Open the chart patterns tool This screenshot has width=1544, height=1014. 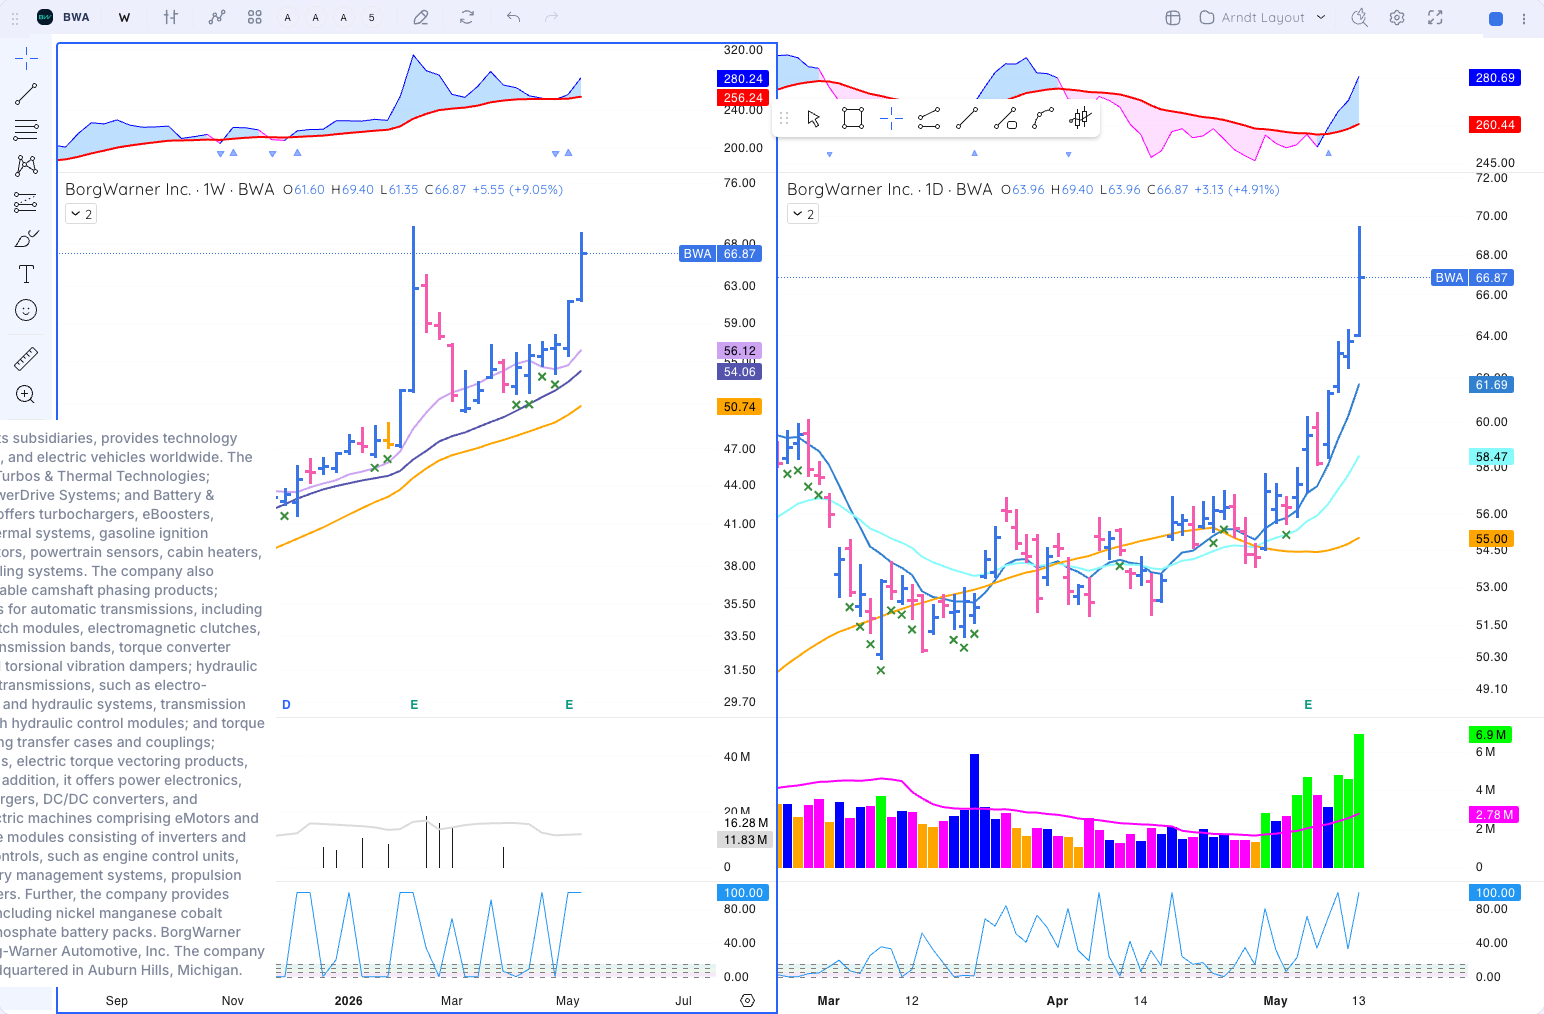[x=26, y=166]
